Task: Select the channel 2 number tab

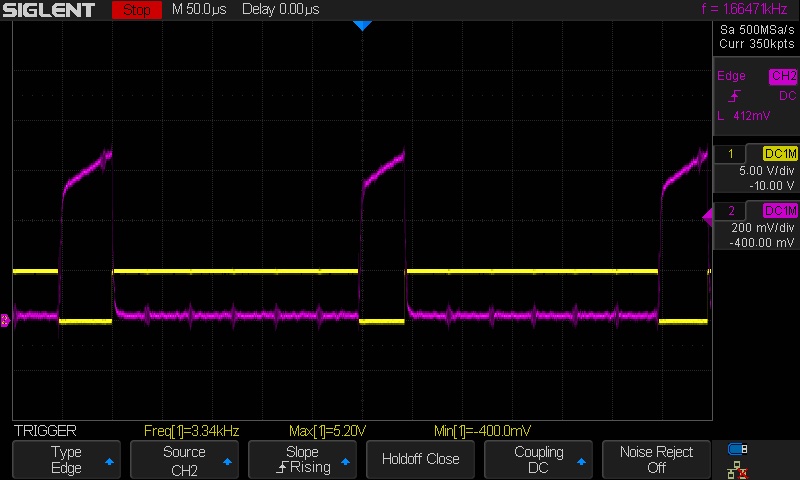Action: click(x=730, y=211)
